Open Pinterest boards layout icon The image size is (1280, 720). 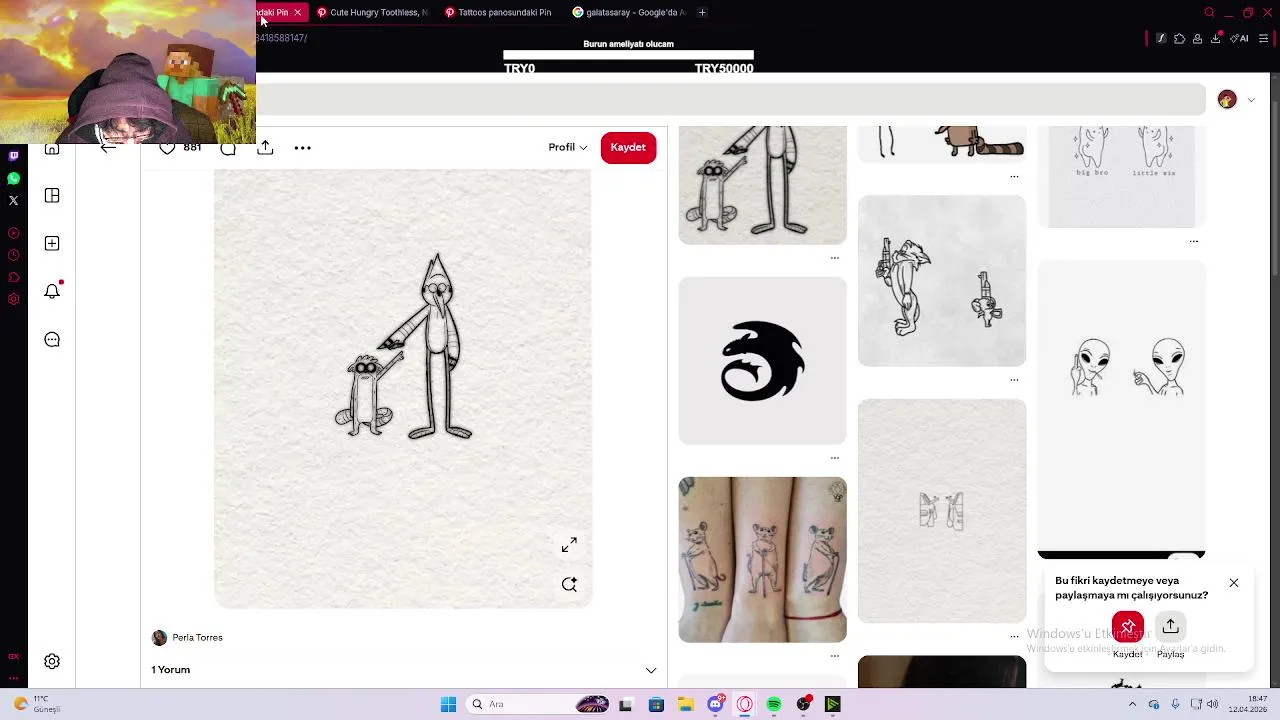52,196
